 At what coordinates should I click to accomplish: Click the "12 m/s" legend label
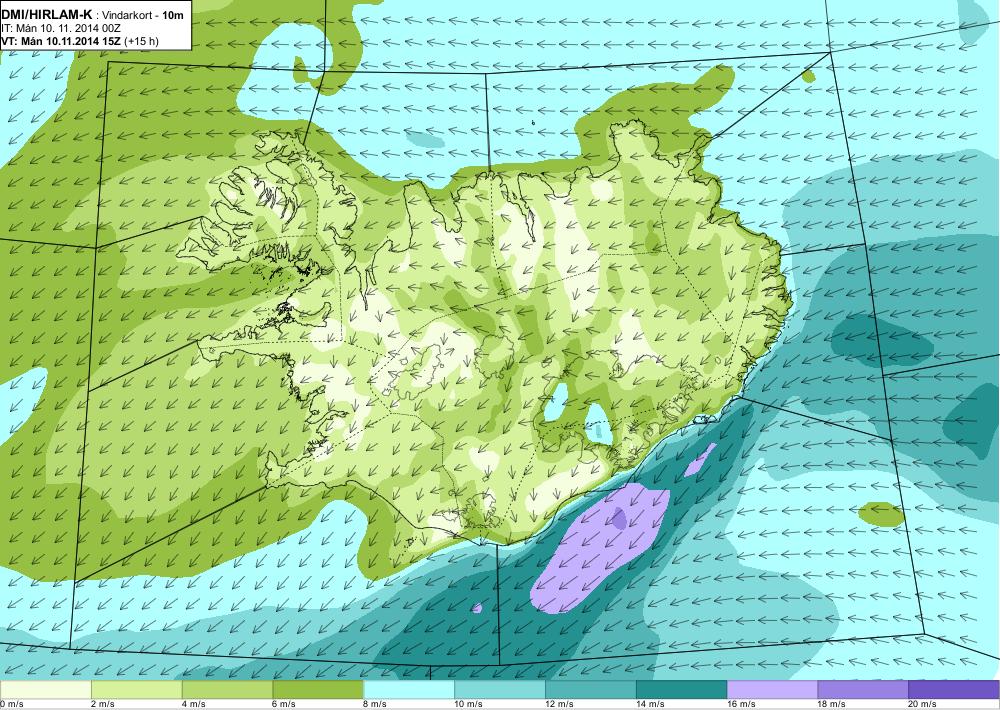(559, 704)
